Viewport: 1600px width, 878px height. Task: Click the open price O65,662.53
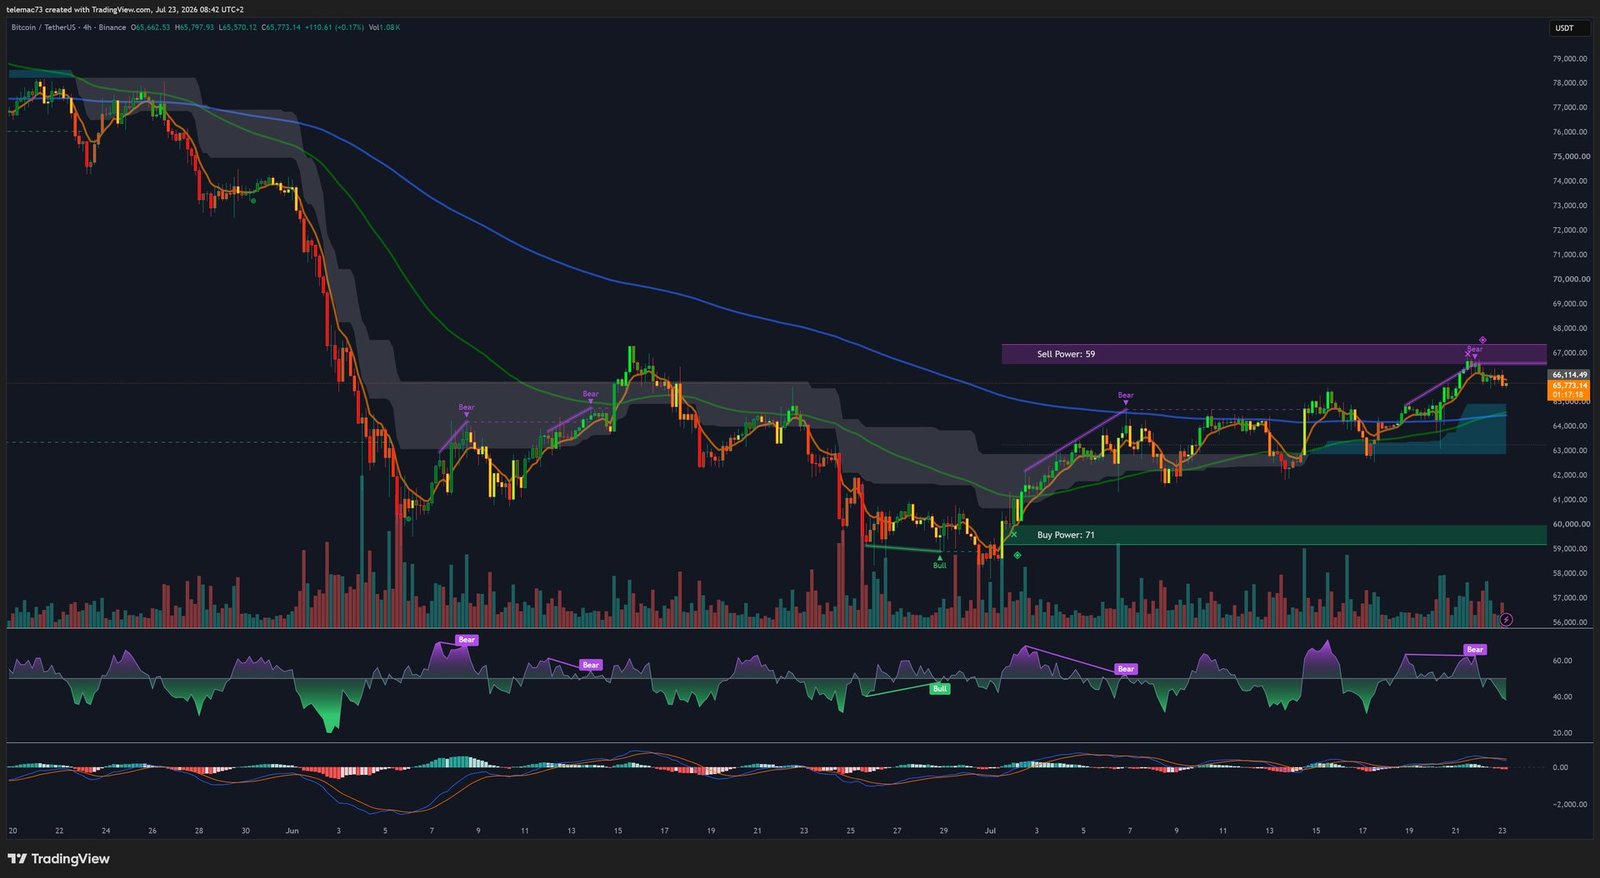(150, 27)
